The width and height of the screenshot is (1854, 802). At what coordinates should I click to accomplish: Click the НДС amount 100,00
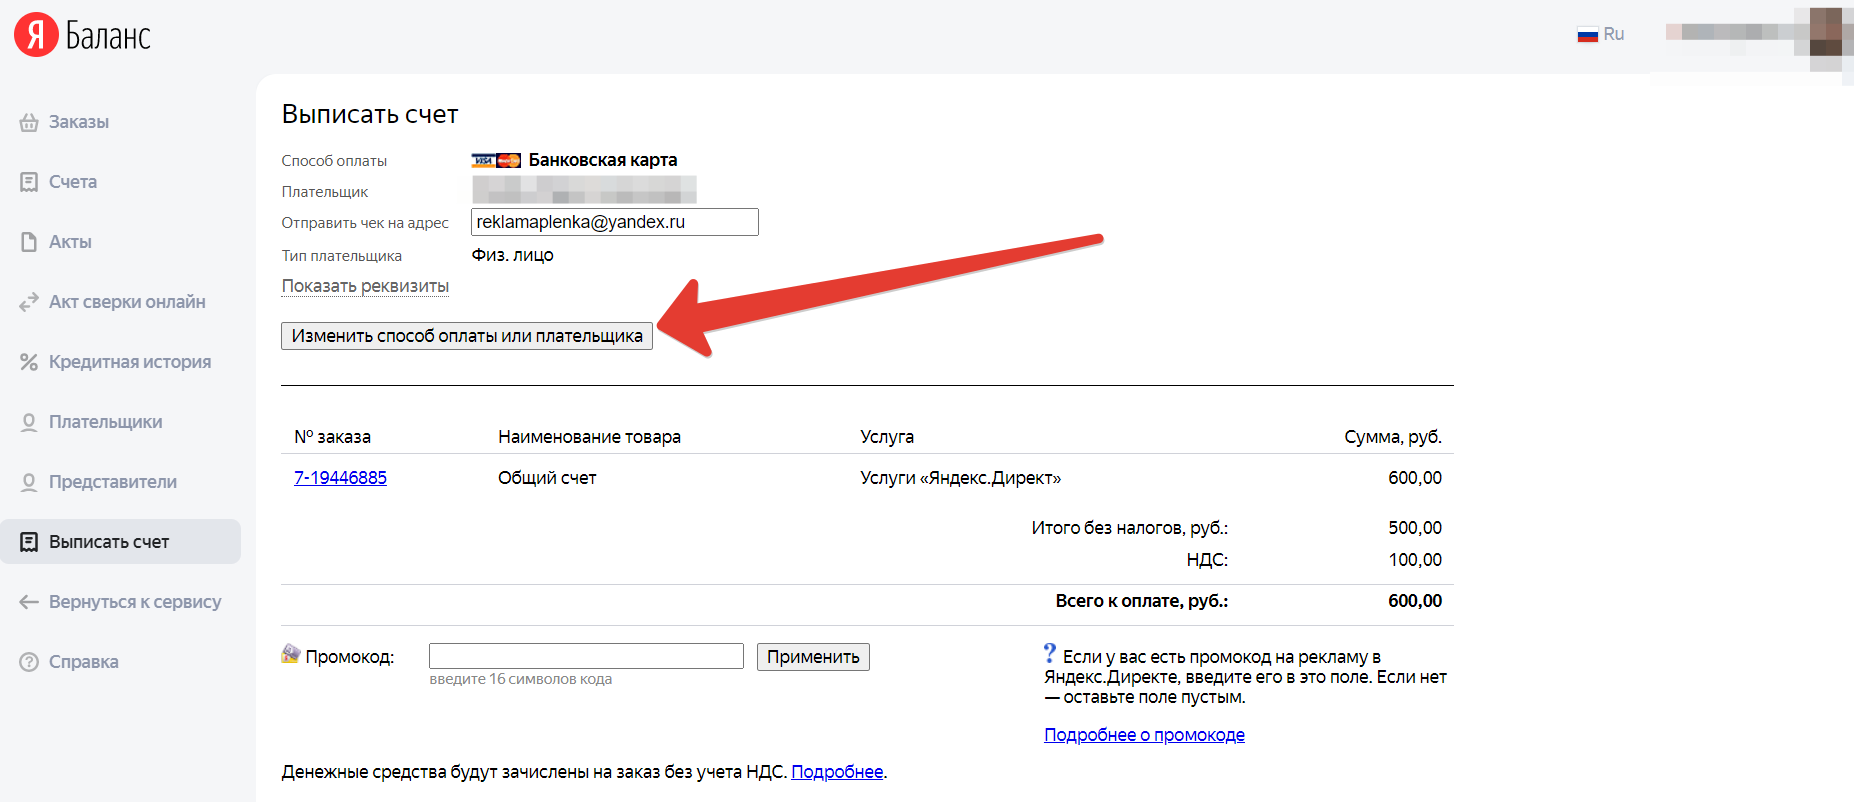(x=1415, y=560)
